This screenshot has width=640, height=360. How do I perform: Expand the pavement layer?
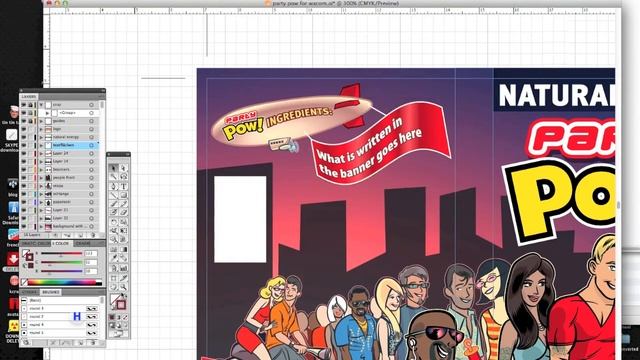coord(41,202)
